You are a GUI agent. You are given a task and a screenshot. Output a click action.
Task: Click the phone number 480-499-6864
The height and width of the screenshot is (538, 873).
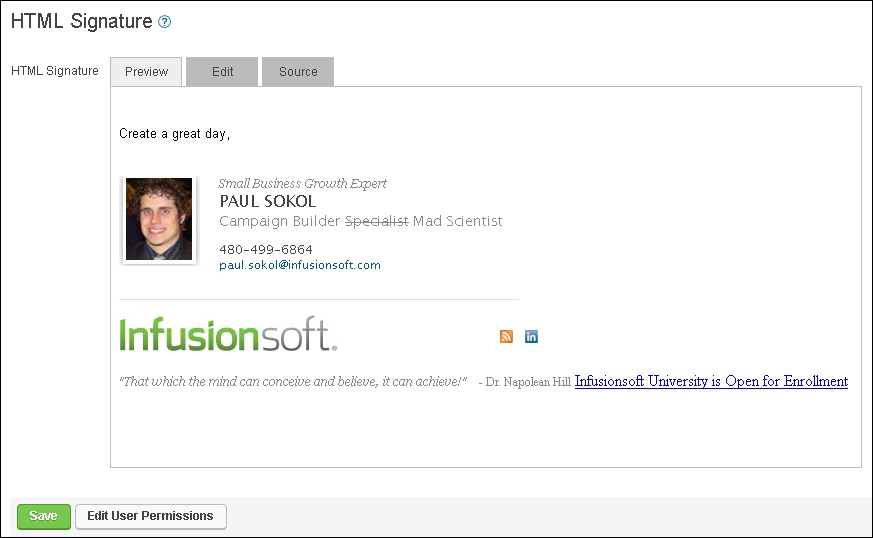(266, 249)
